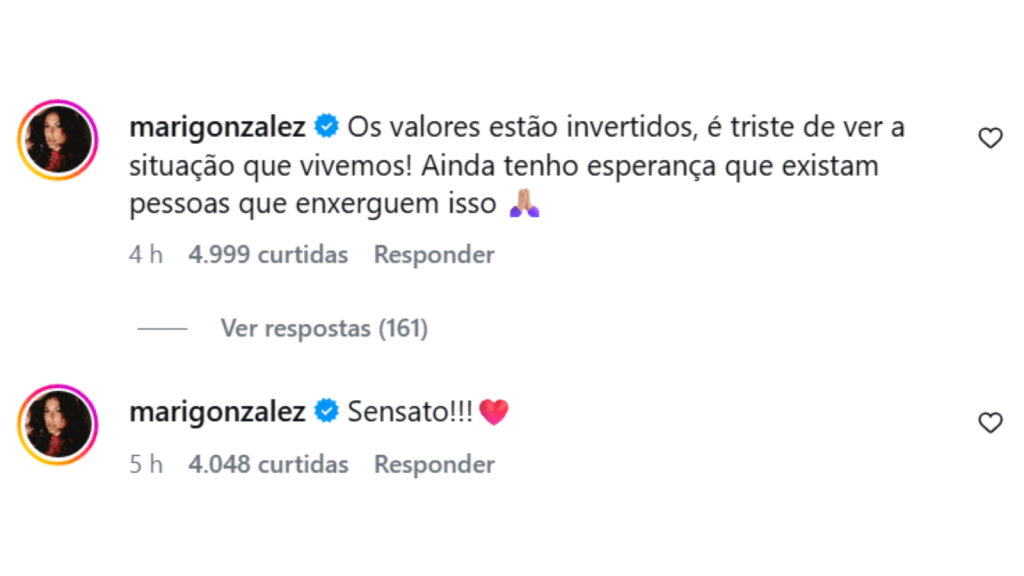The height and width of the screenshot is (576, 1024).
Task: Open the "4 h" timestamp link
Action: coord(146,255)
